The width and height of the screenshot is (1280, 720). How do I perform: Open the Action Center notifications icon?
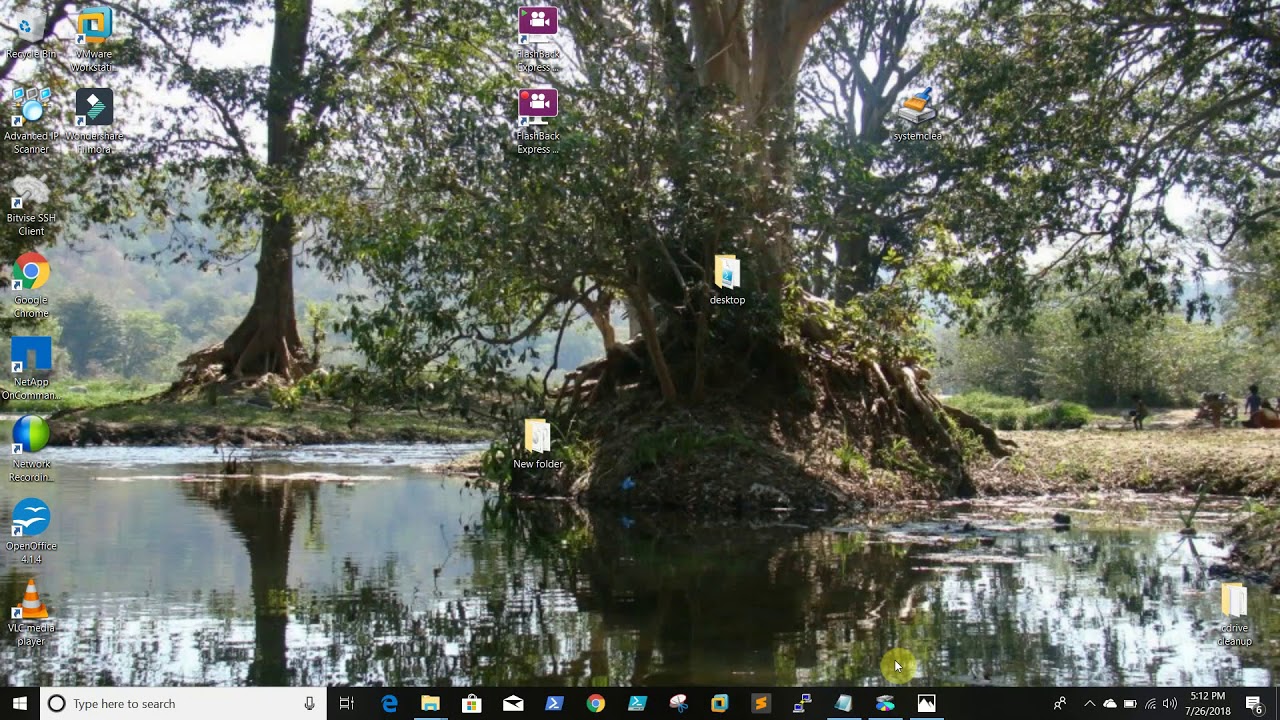click(x=1254, y=704)
